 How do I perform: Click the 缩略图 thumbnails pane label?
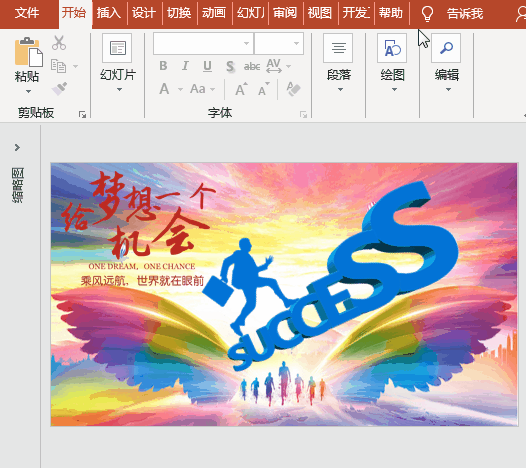click(18, 185)
